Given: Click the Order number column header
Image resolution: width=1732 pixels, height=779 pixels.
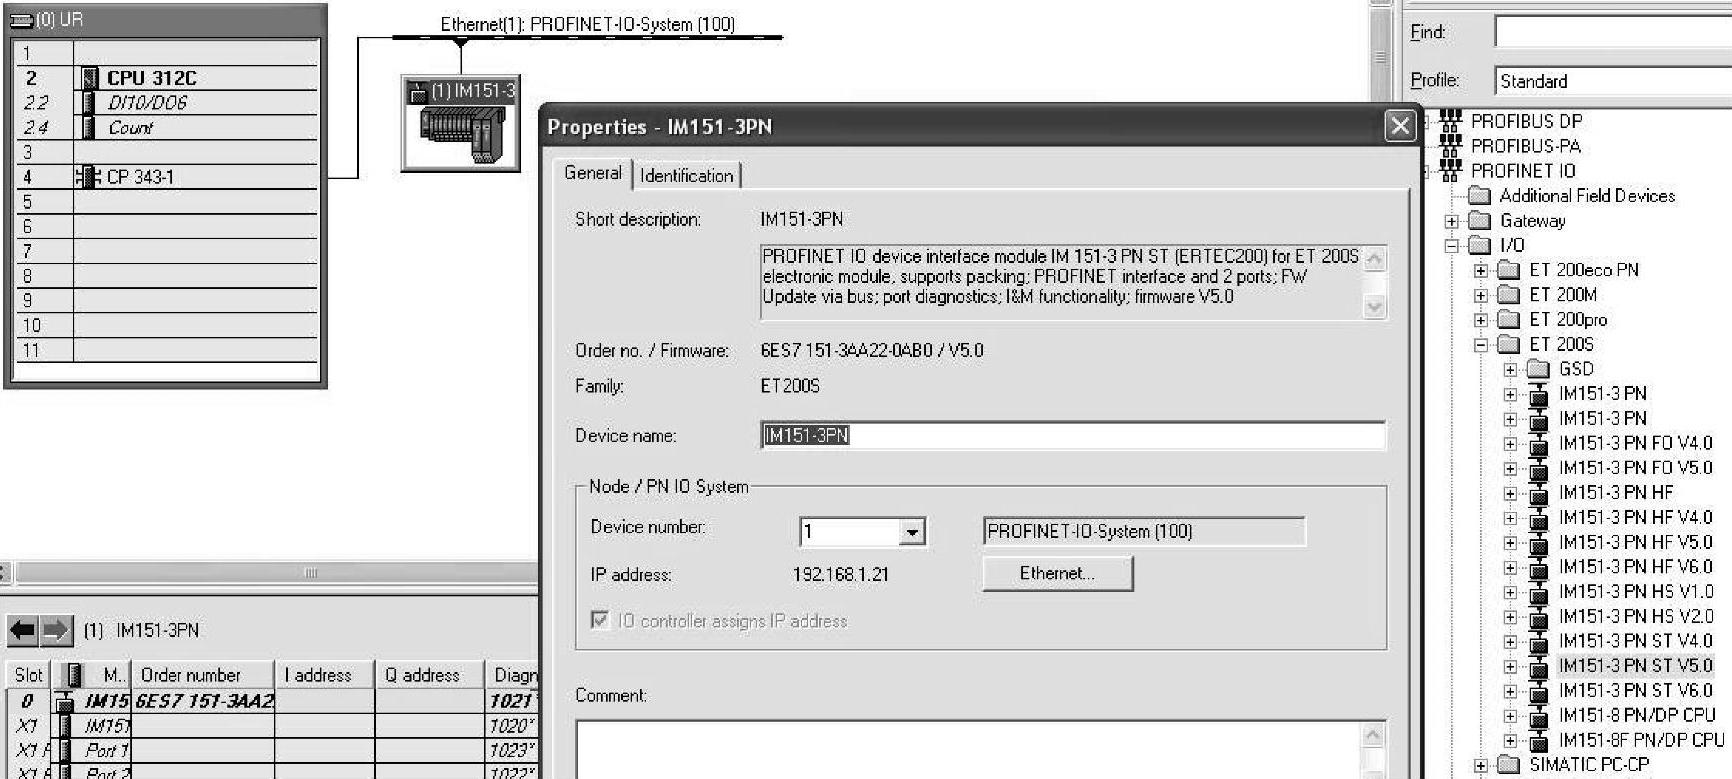Looking at the screenshot, I should click(x=205, y=675).
